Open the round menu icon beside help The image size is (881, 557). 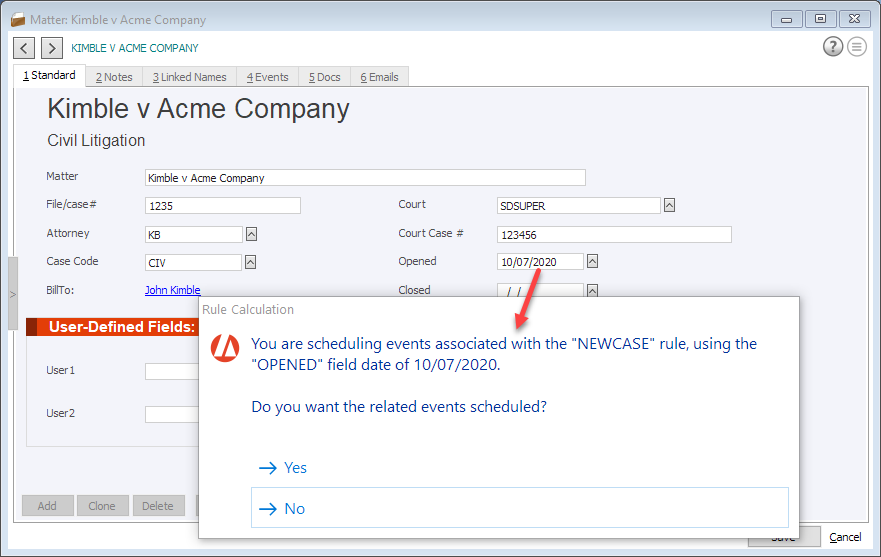click(x=857, y=47)
